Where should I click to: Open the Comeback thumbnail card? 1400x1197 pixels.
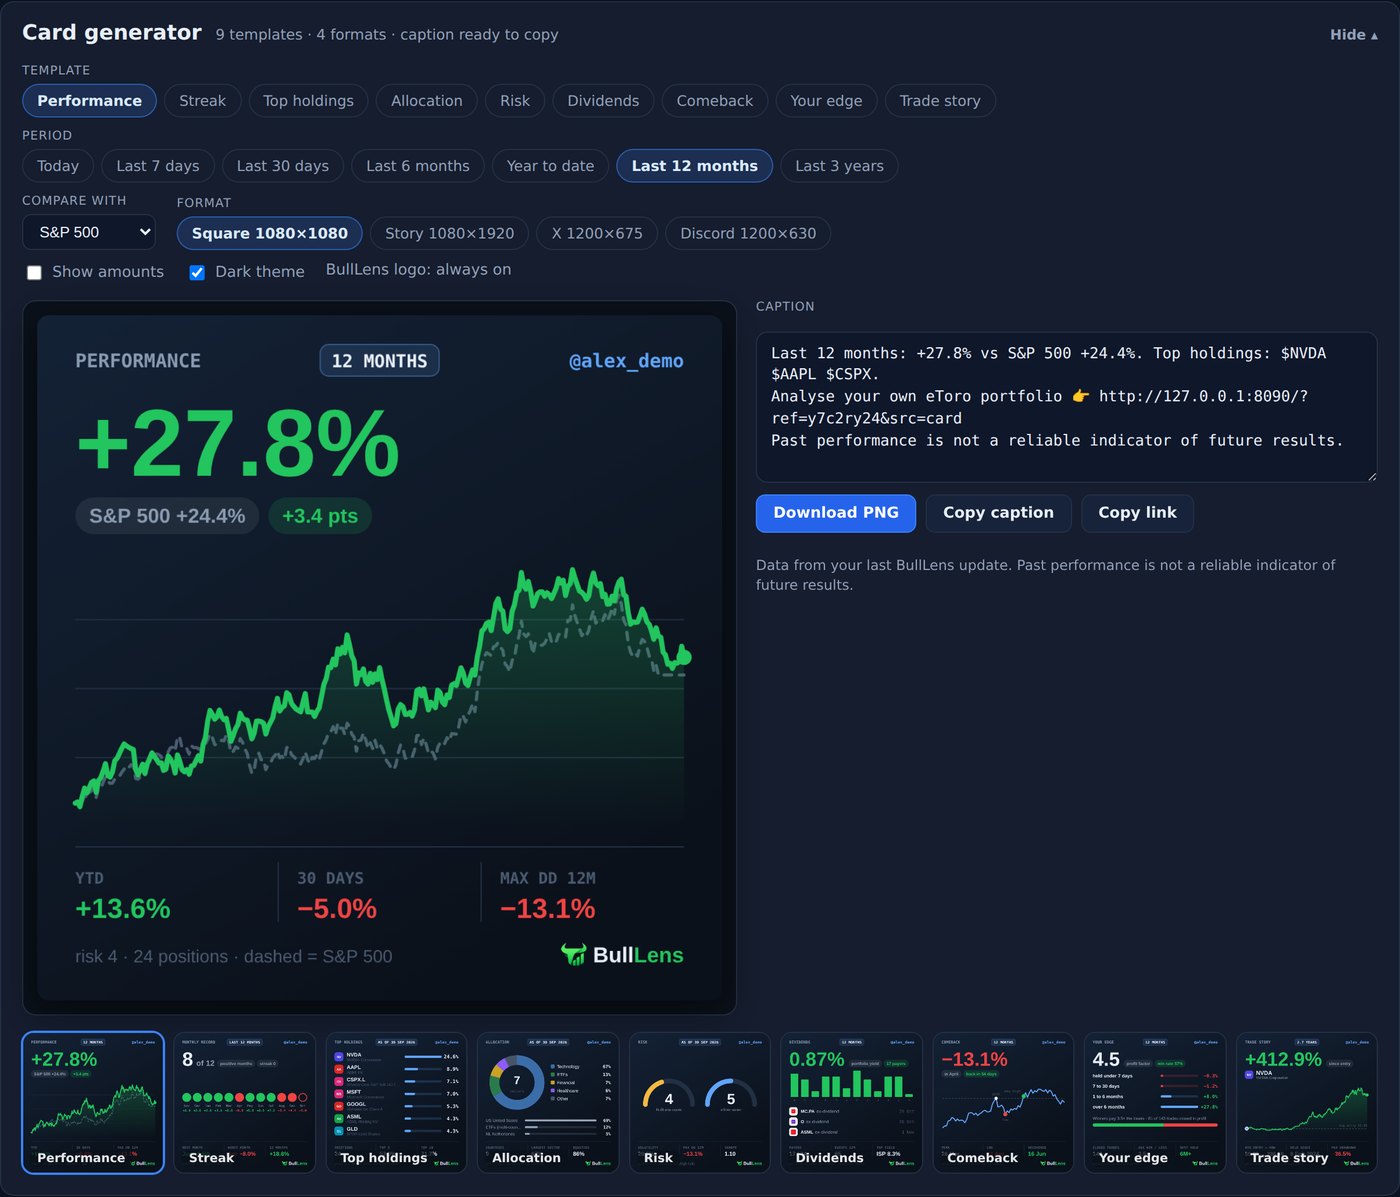(x=1003, y=1103)
